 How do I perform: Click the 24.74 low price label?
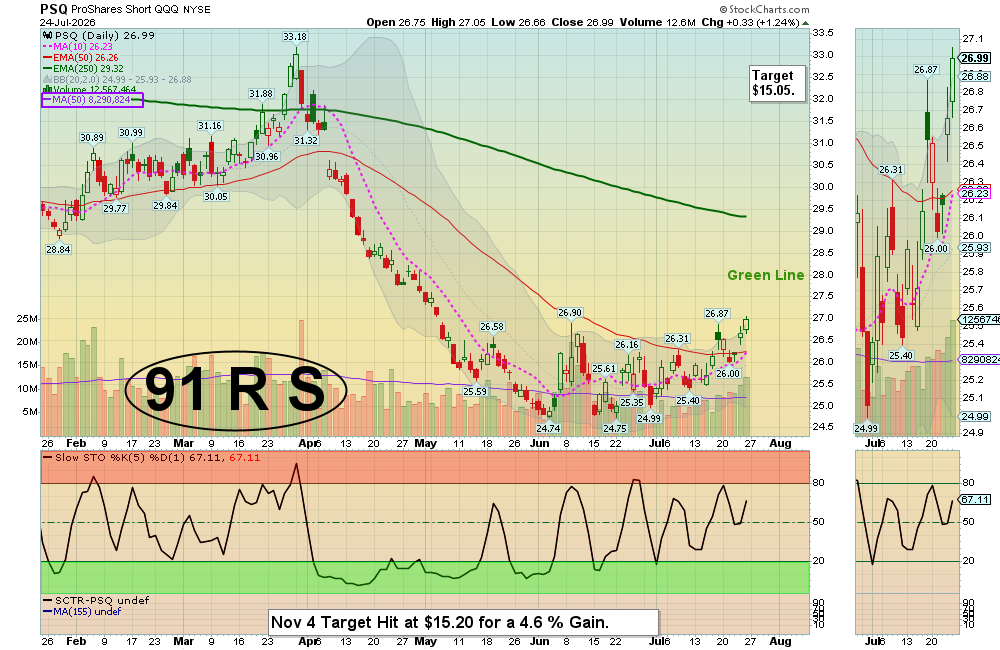pyautogui.click(x=548, y=429)
